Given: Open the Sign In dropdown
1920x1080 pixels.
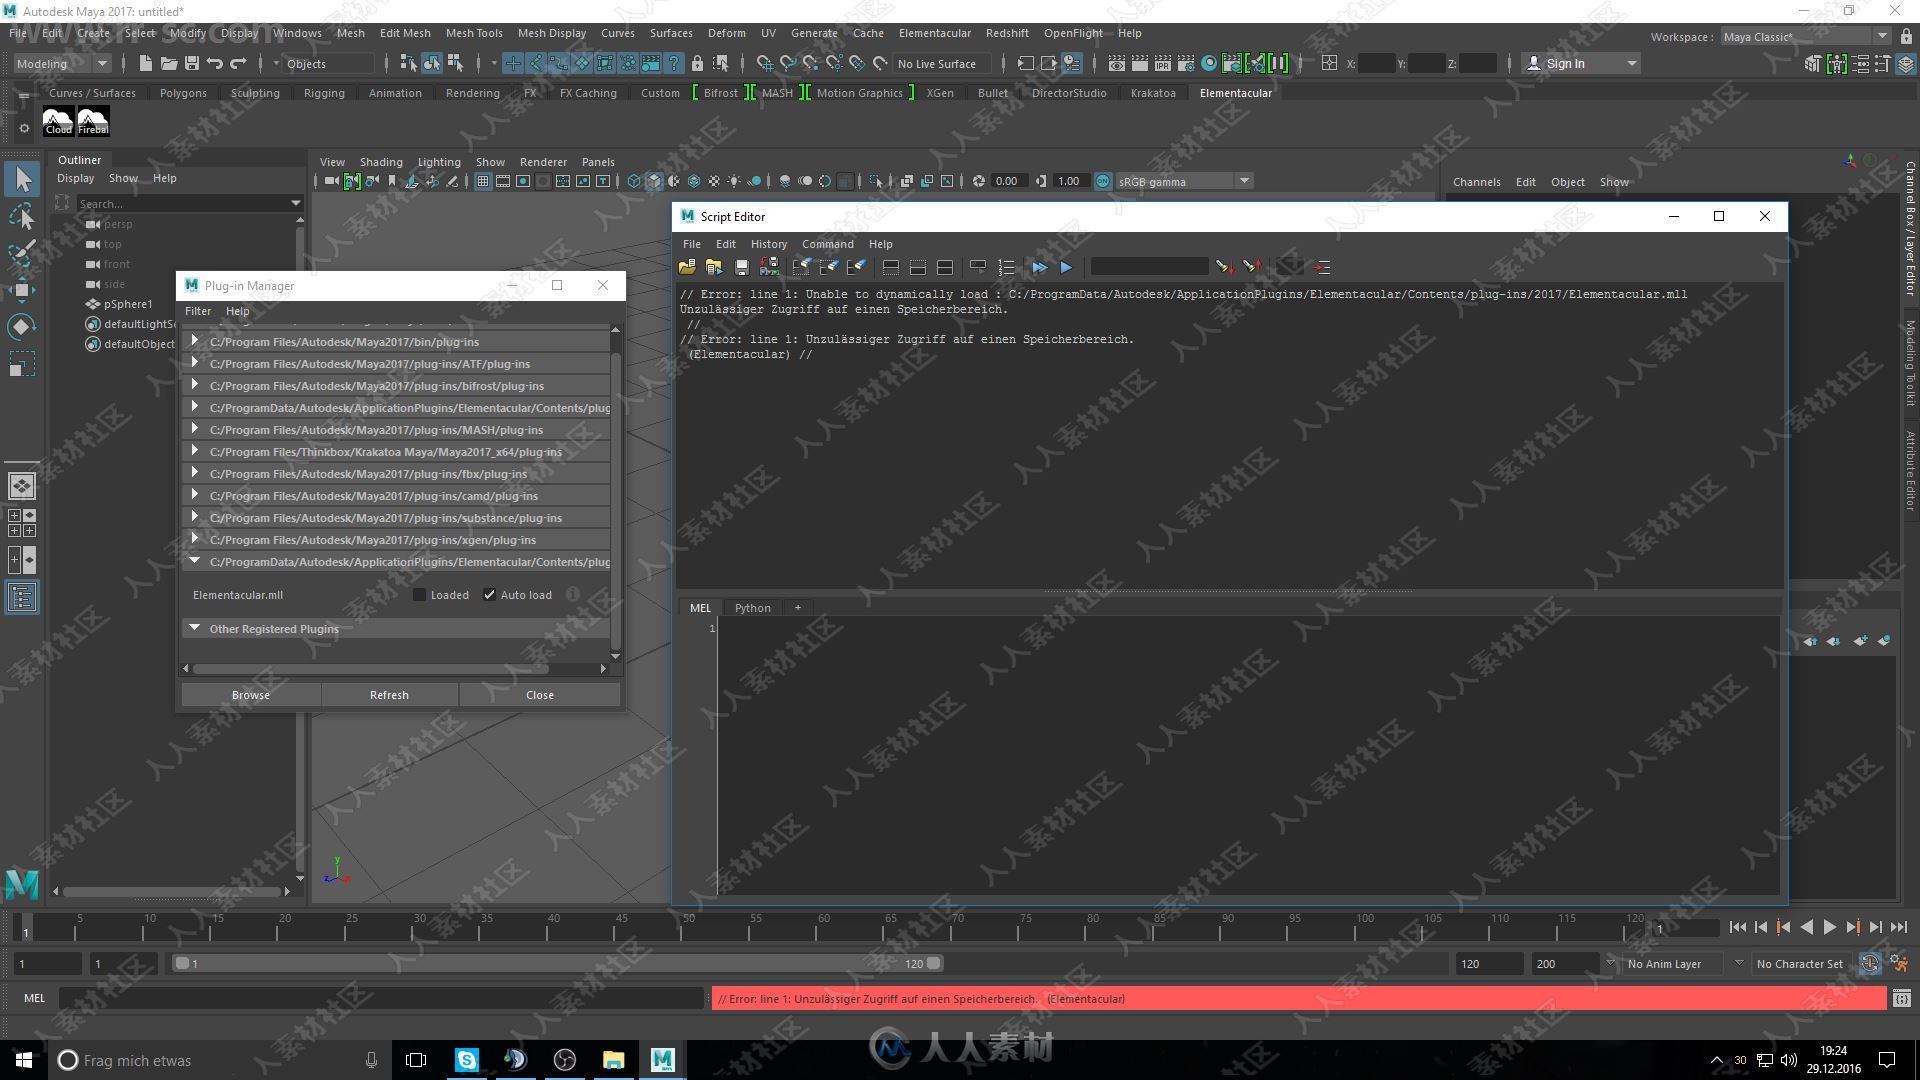Looking at the screenshot, I should 1581,63.
